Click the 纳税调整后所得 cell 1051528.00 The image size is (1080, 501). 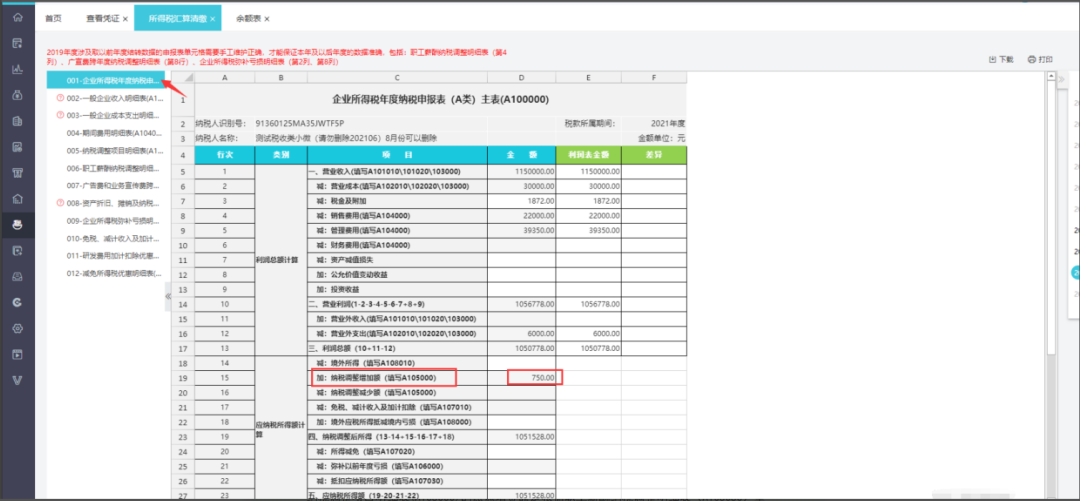coord(521,437)
